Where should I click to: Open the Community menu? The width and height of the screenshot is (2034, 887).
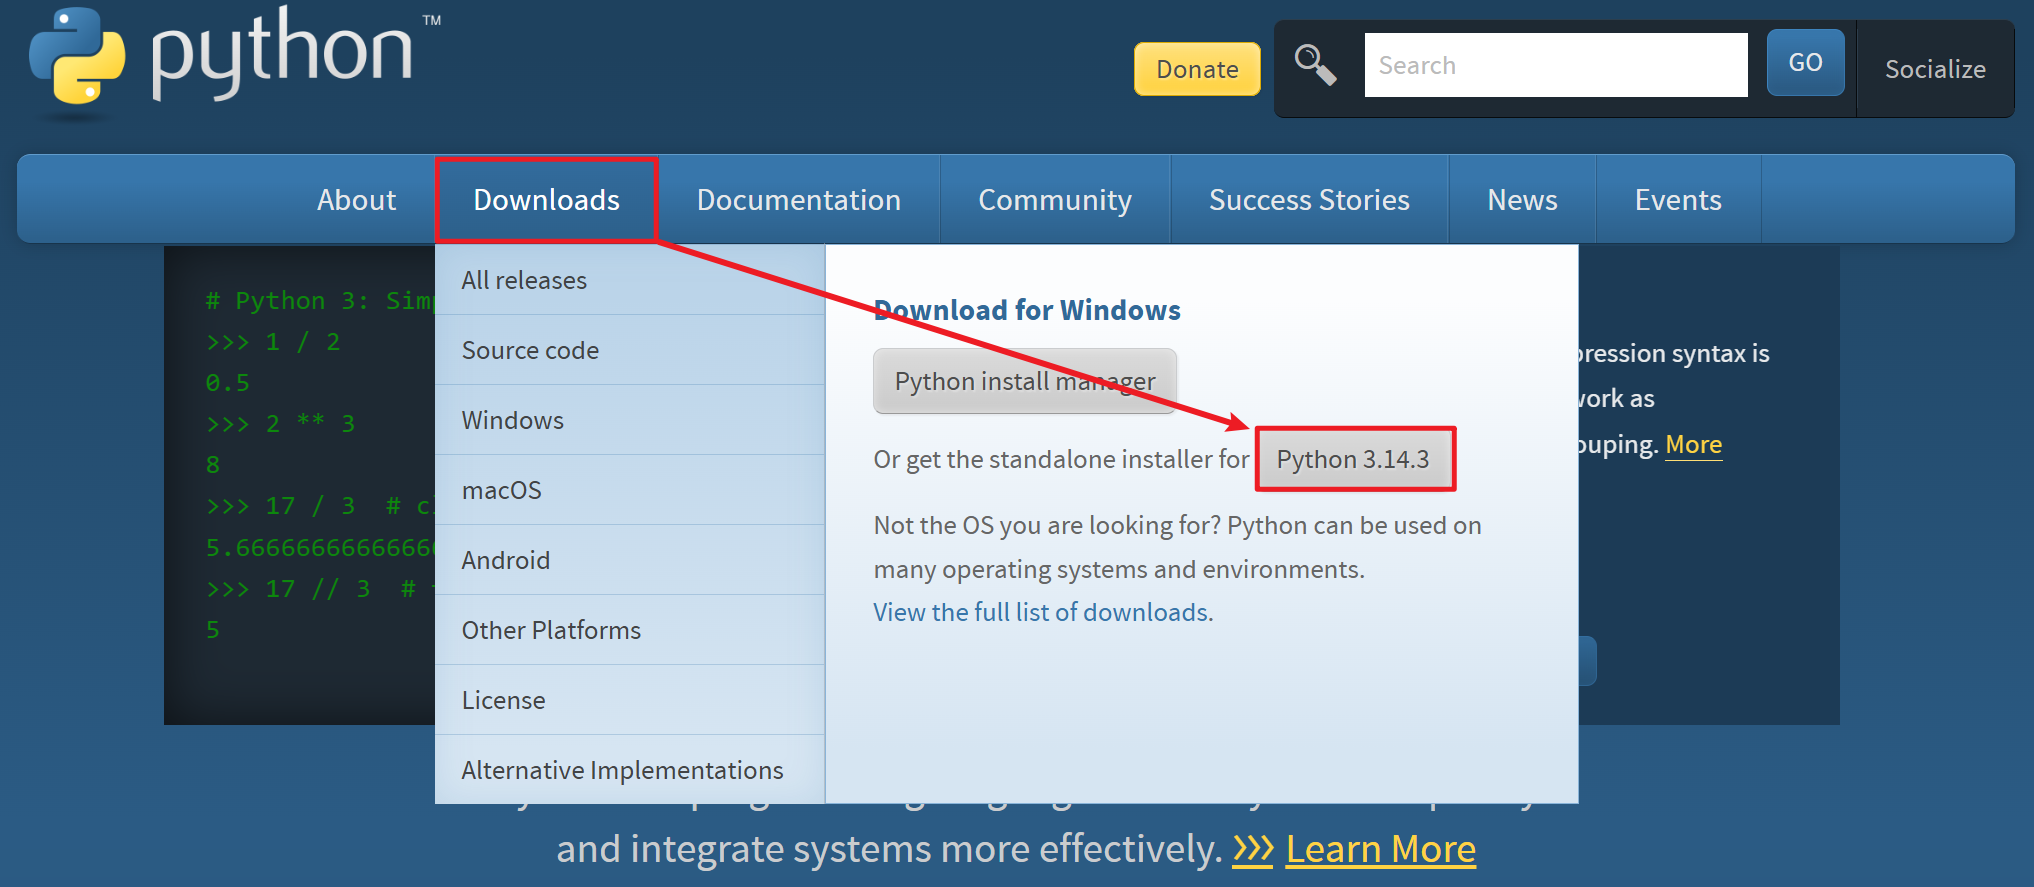(x=1055, y=200)
